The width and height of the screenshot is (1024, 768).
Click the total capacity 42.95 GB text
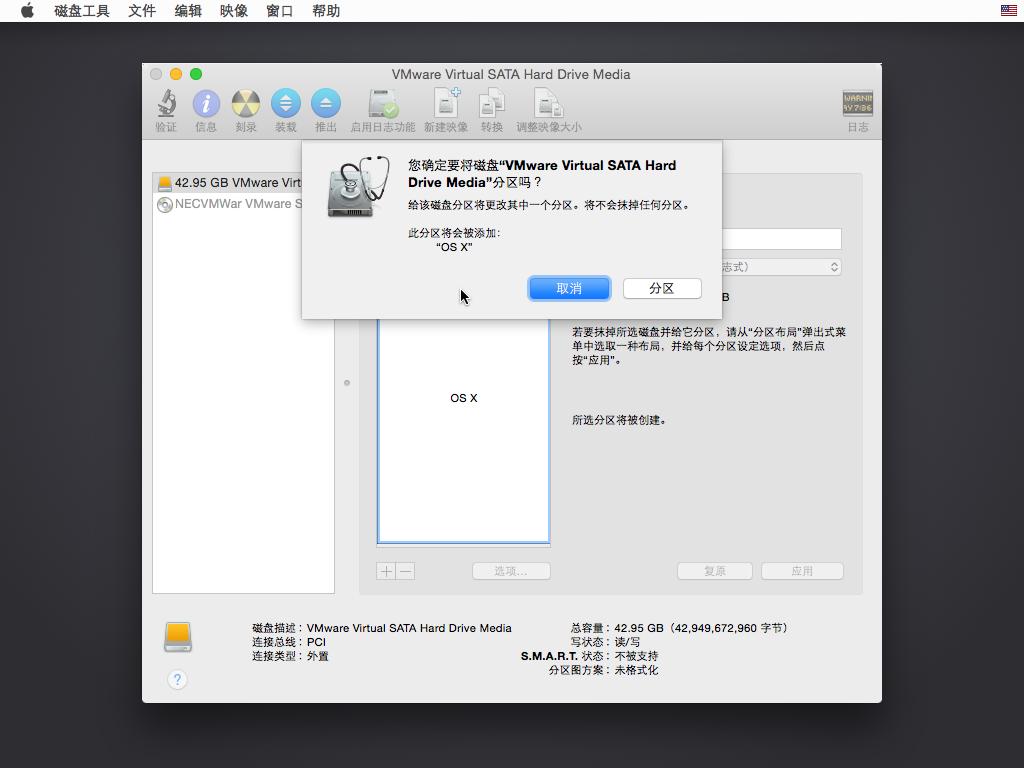pos(700,628)
